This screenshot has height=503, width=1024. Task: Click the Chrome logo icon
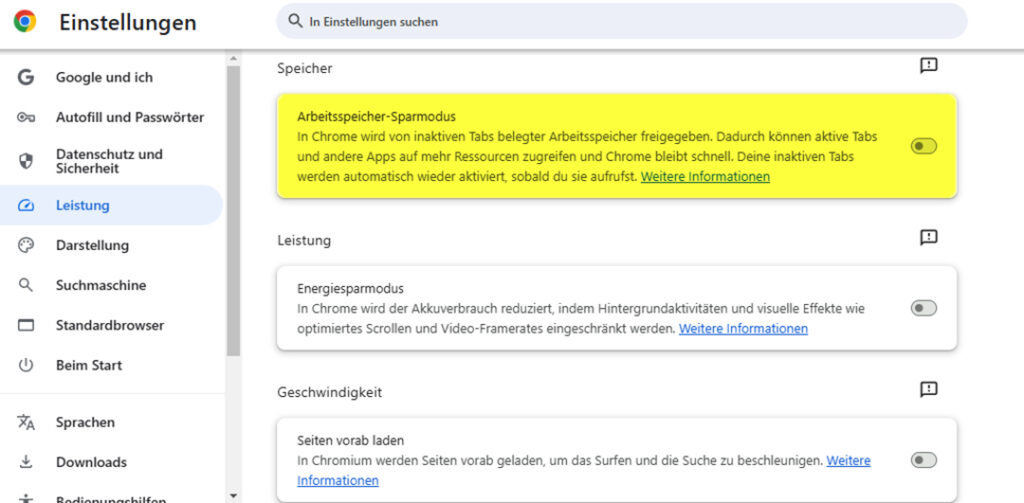tap(25, 22)
